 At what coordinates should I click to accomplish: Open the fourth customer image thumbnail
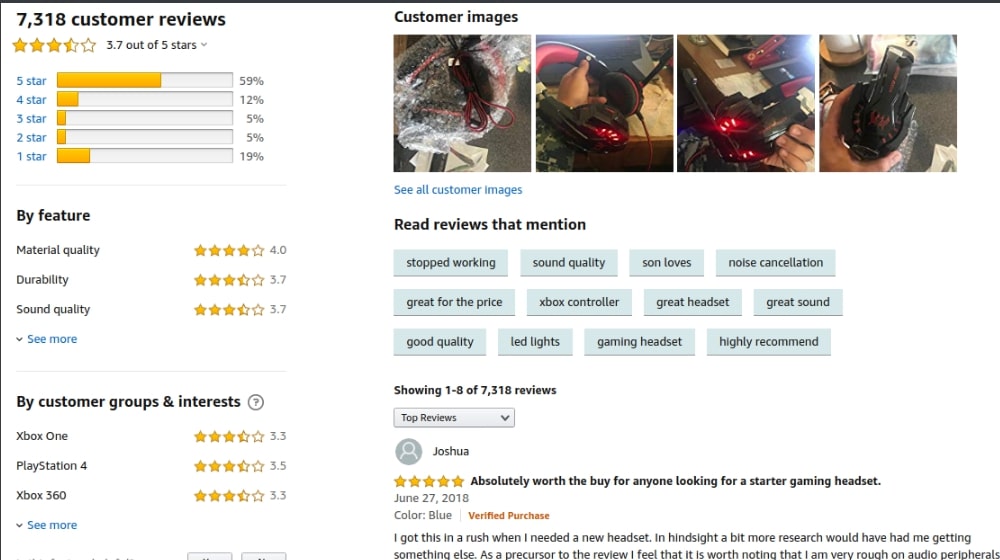tap(888, 103)
